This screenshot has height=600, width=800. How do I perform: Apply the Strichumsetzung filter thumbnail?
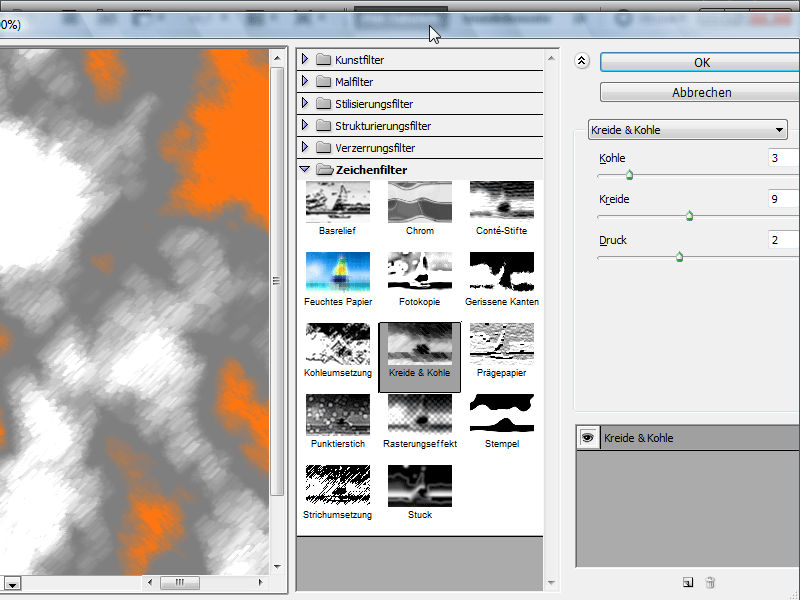pyautogui.click(x=338, y=485)
